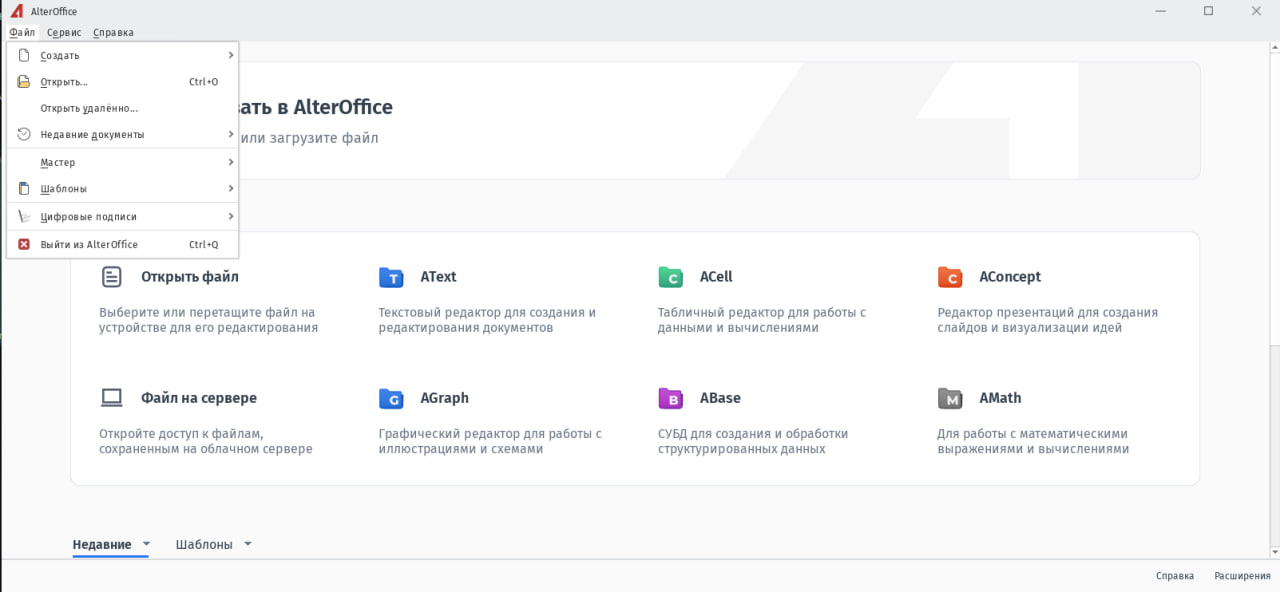Click the Файл на сервере laptop icon

coord(111,398)
